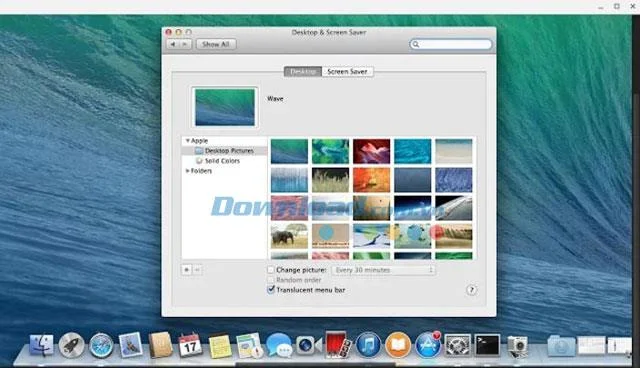
Task: Open App Store icon with red badge
Action: coord(428,345)
